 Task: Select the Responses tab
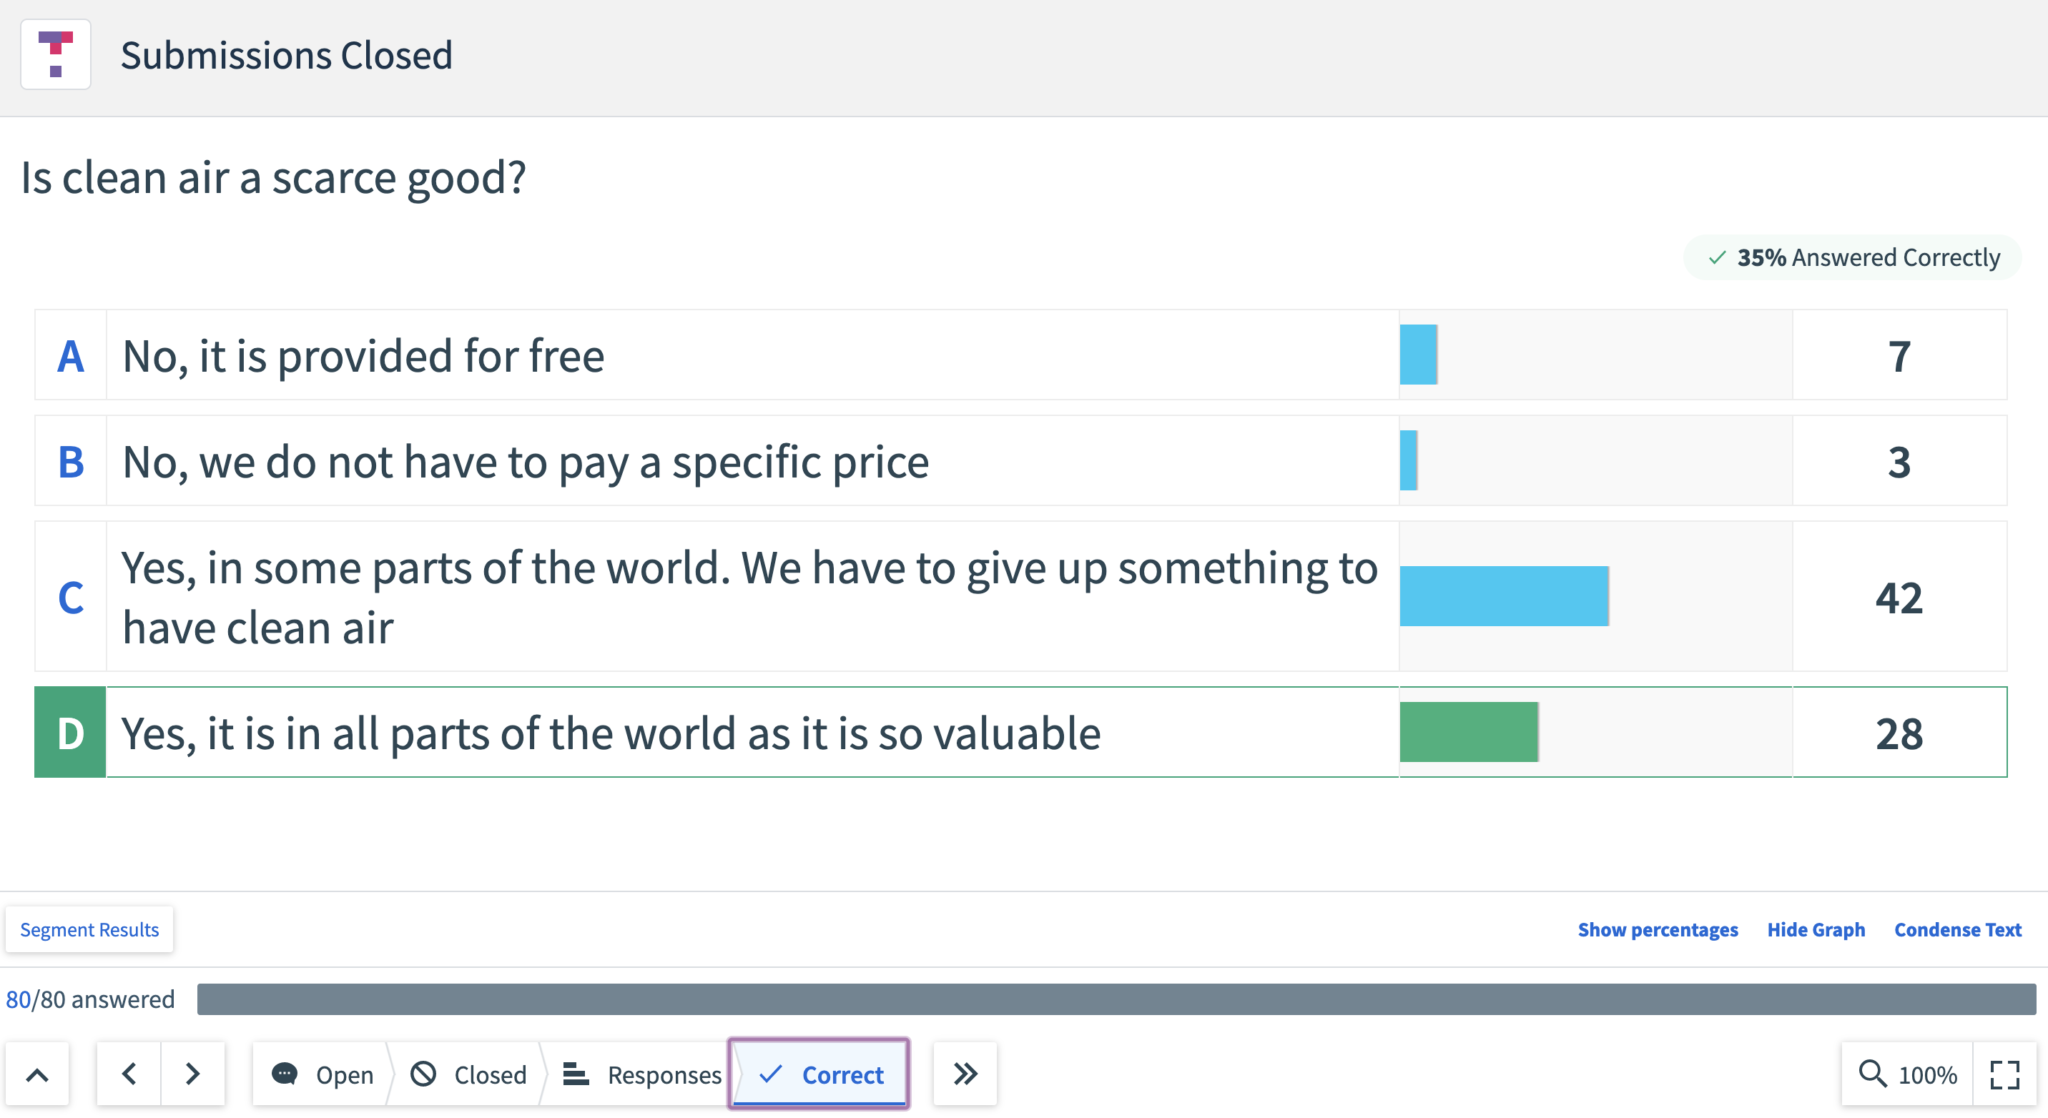pos(641,1074)
